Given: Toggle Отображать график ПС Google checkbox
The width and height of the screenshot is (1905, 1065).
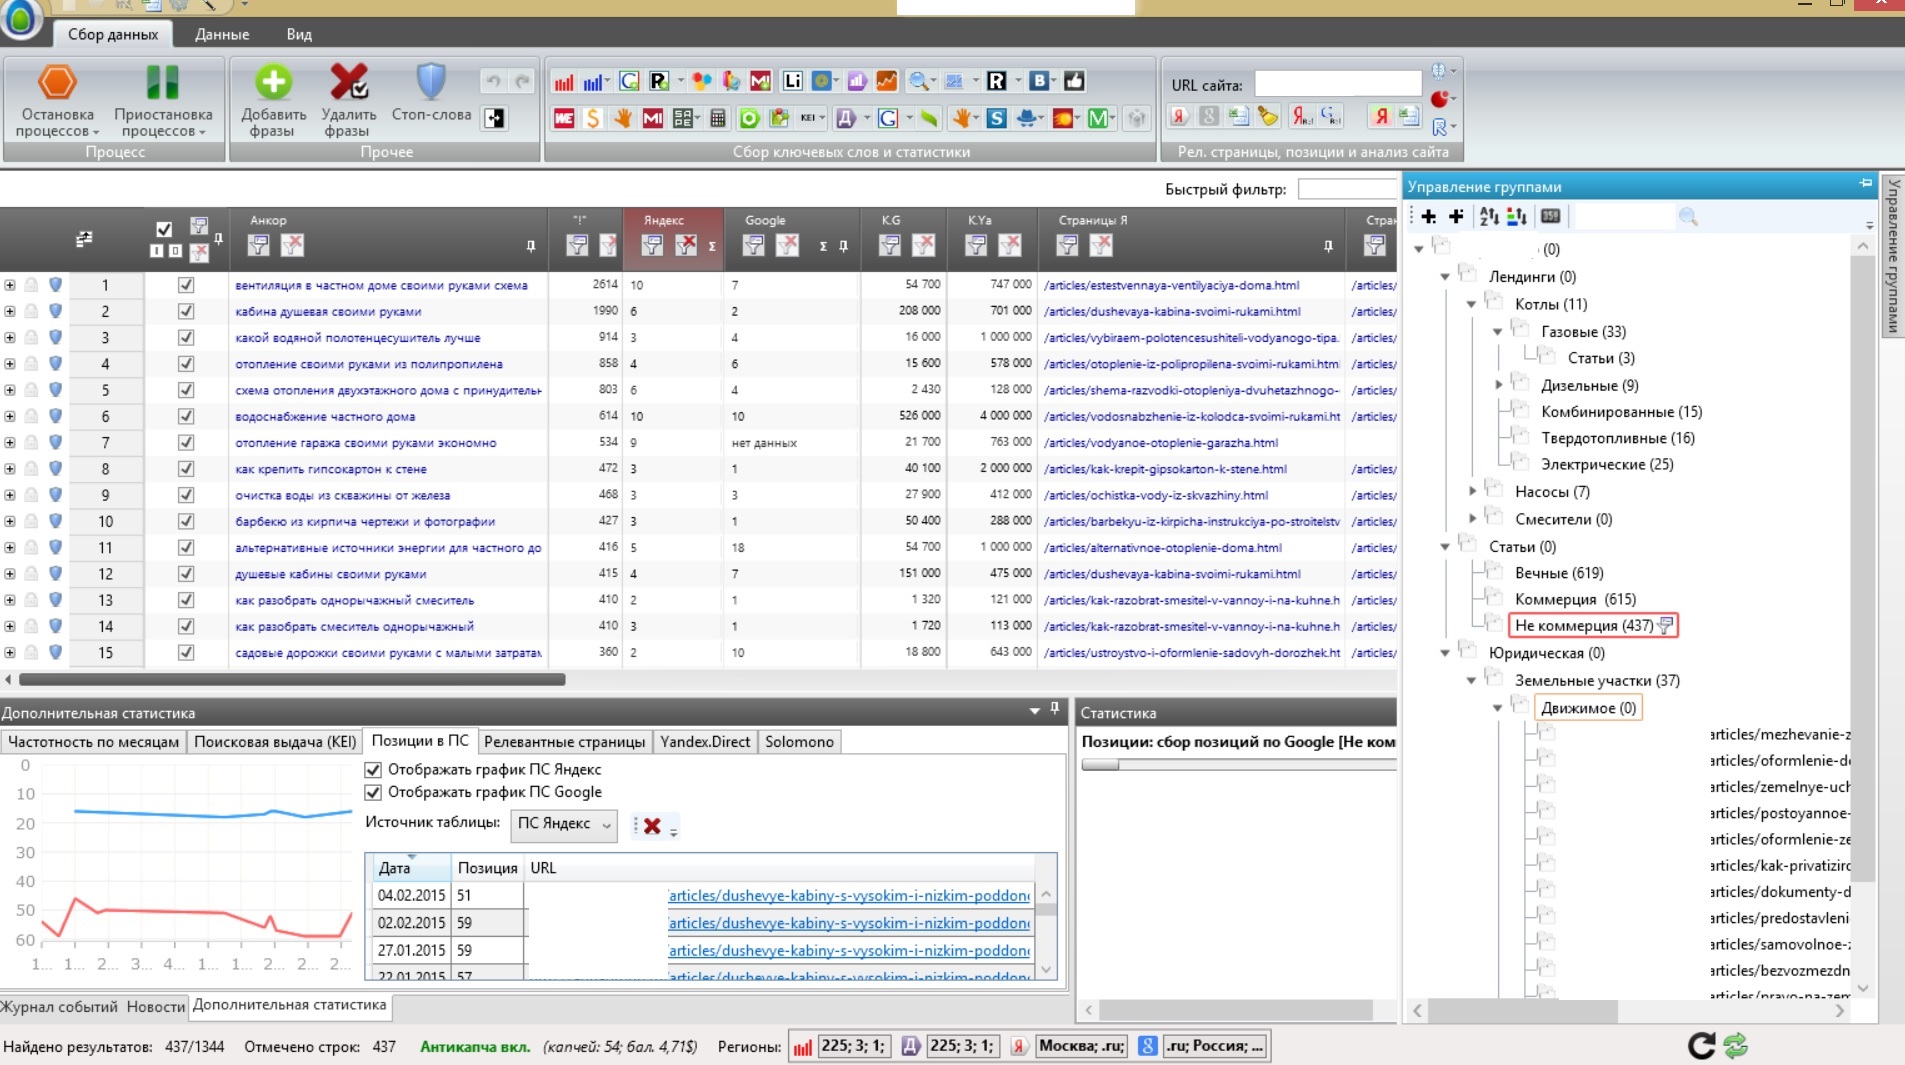Looking at the screenshot, I should pyautogui.click(x=373, y=792).
